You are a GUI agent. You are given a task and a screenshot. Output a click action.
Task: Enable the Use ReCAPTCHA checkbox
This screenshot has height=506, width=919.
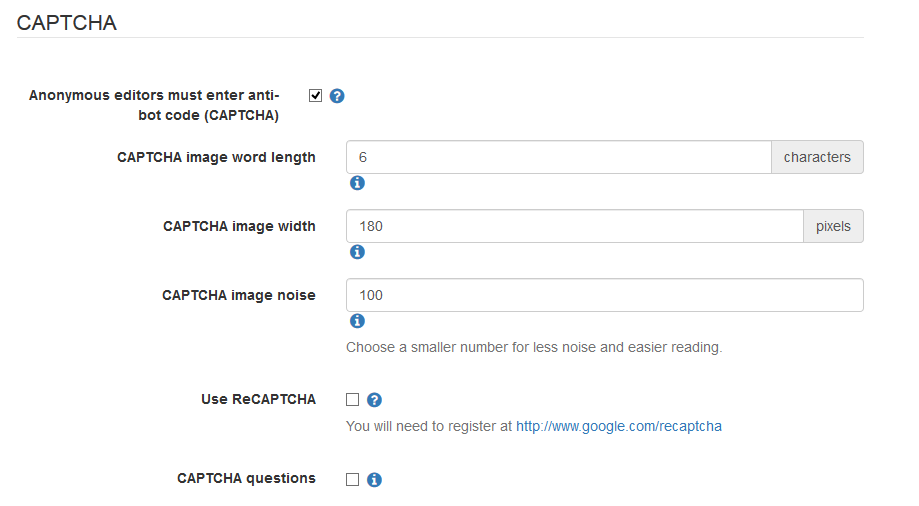click(352, 400)
